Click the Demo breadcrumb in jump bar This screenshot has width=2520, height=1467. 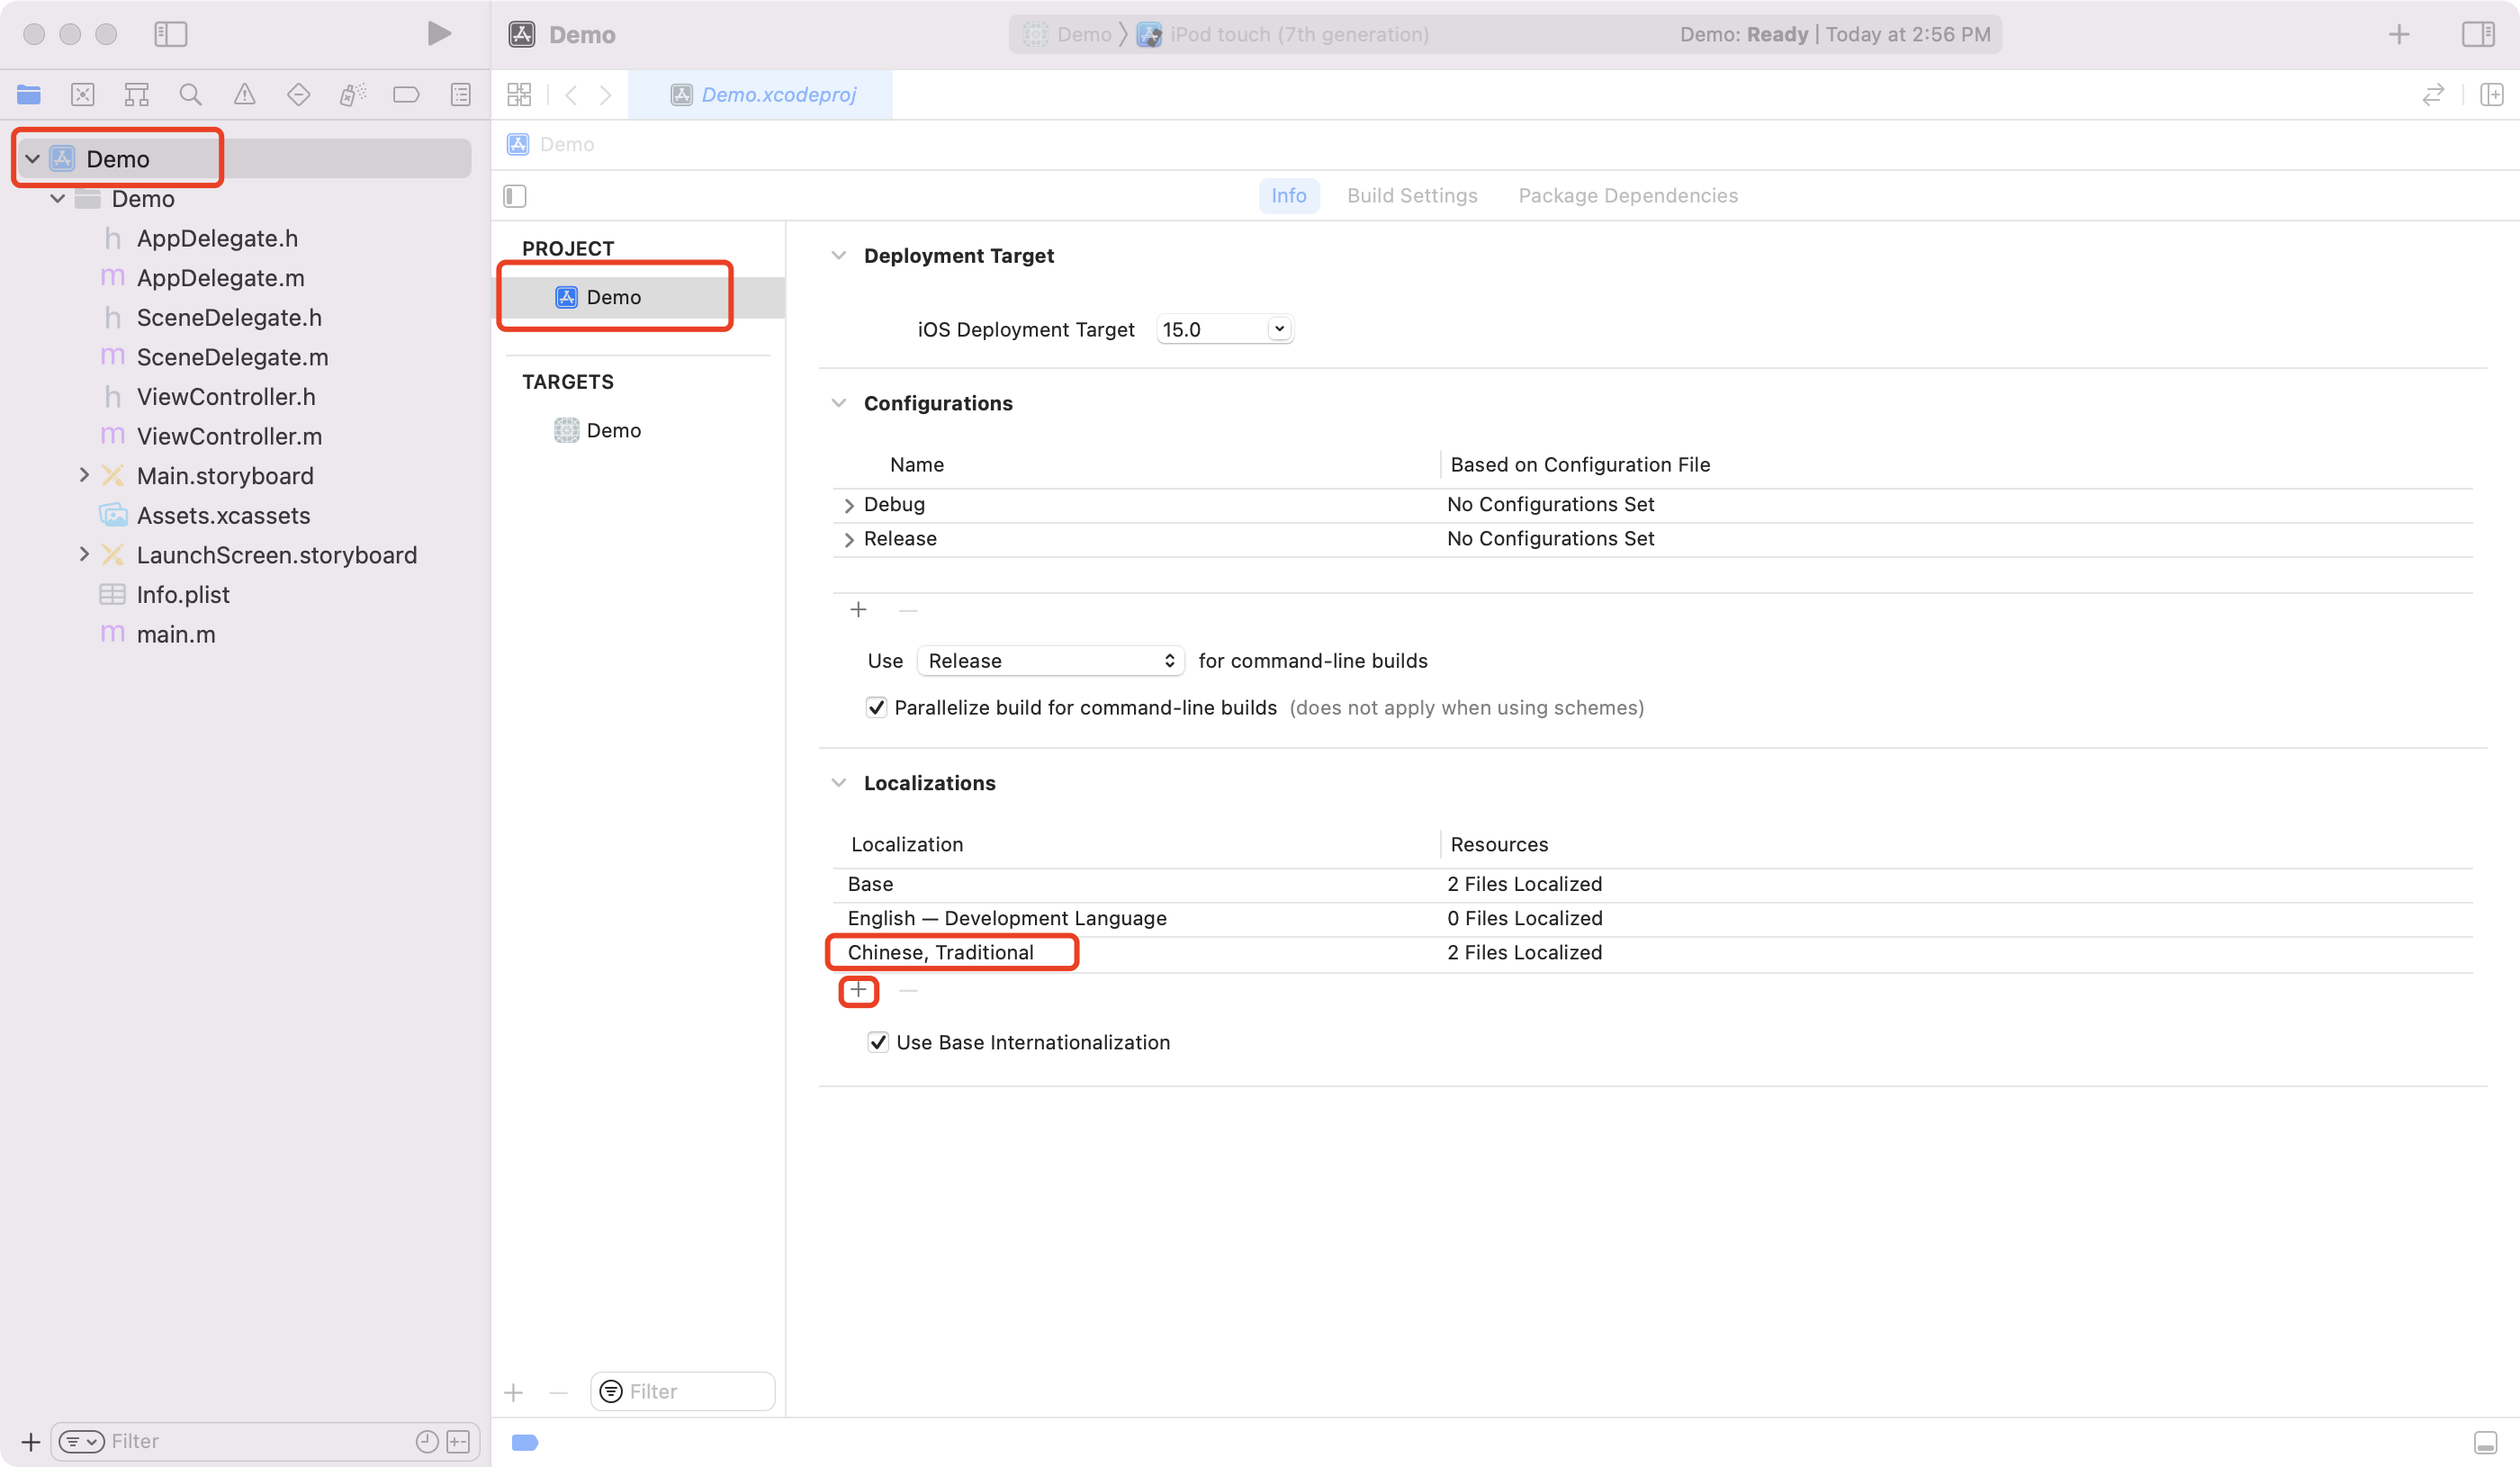[552, 144]
